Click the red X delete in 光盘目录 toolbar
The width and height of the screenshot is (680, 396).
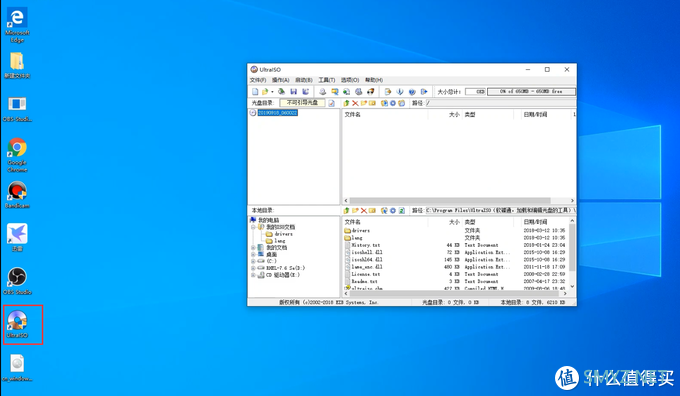tap(355, 103)
